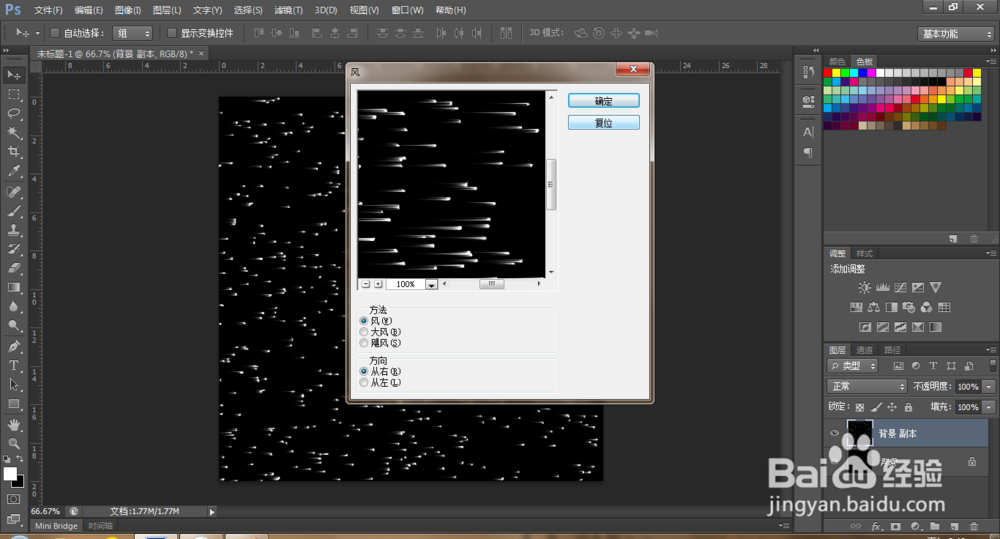Click the foreground color swatch

[10, 473]
